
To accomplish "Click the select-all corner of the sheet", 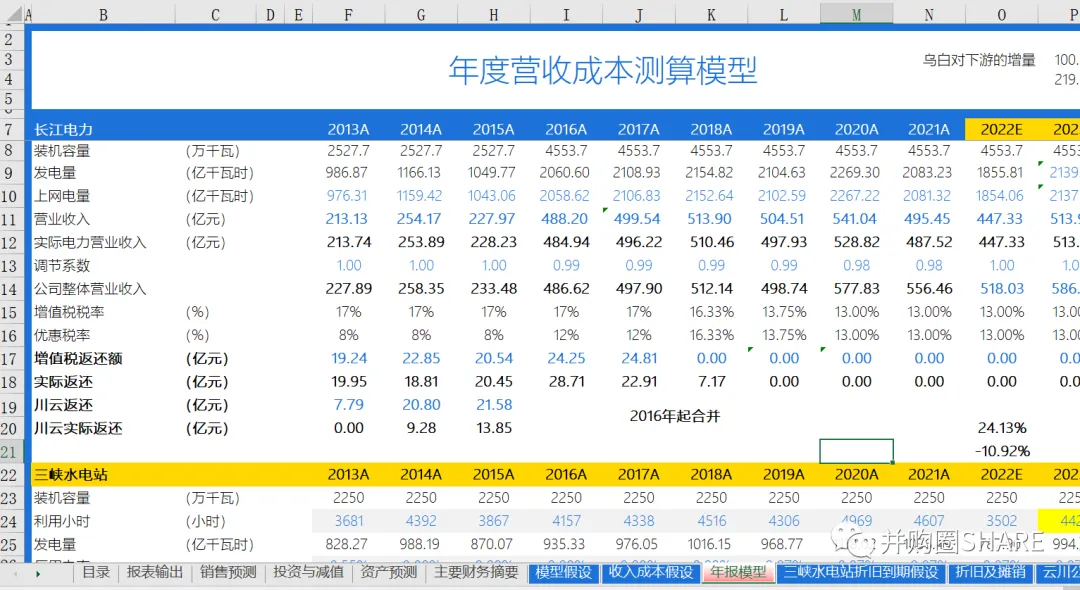I will [x=11, y=14].
